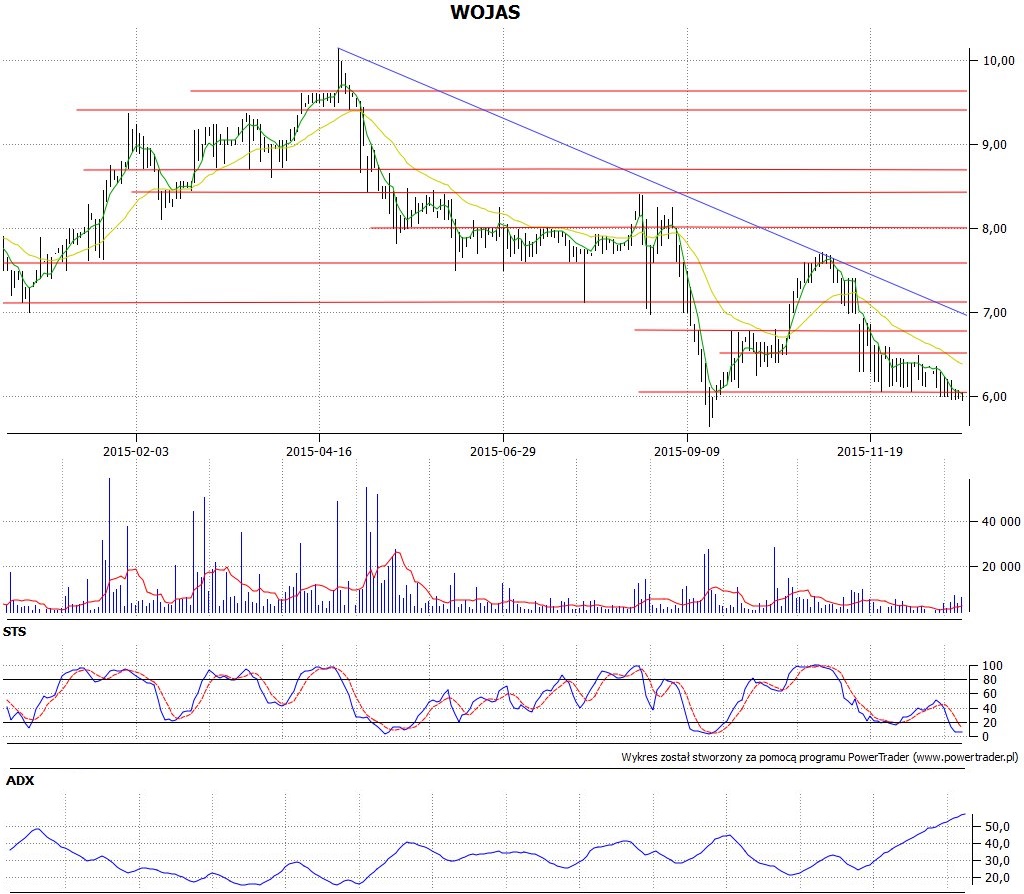The width and height of the screenshot is (1024, 894).
Task: Click the STS axis value 40
Action: pyautogui.click(x=990, y=709)
